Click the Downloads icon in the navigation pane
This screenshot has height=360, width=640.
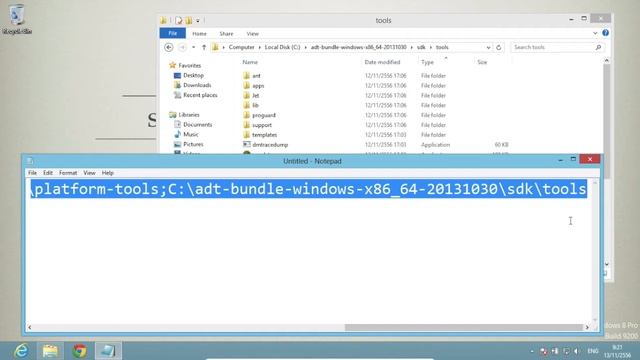177,85
